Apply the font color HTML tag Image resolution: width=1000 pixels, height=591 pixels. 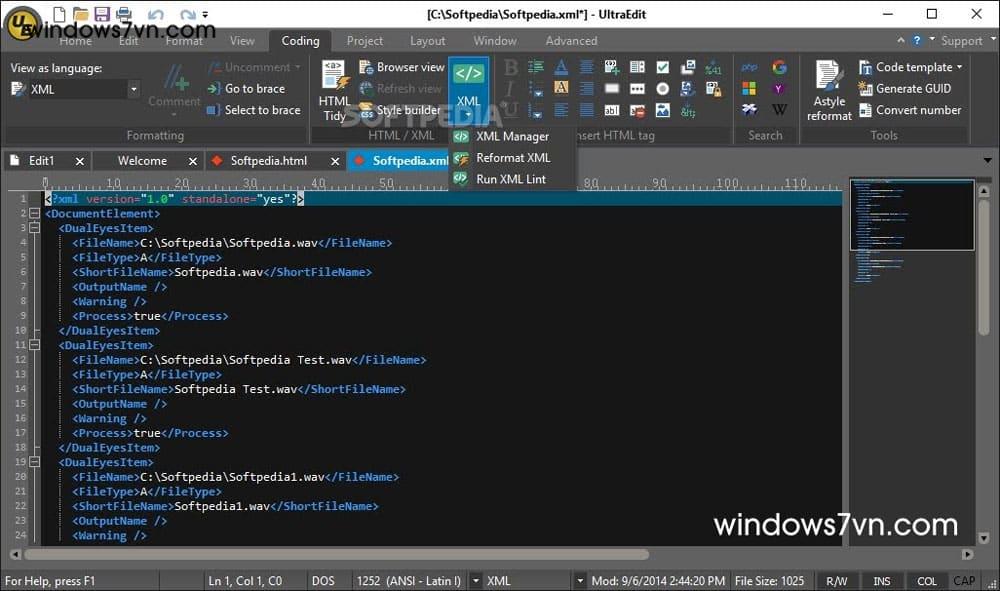561,67
